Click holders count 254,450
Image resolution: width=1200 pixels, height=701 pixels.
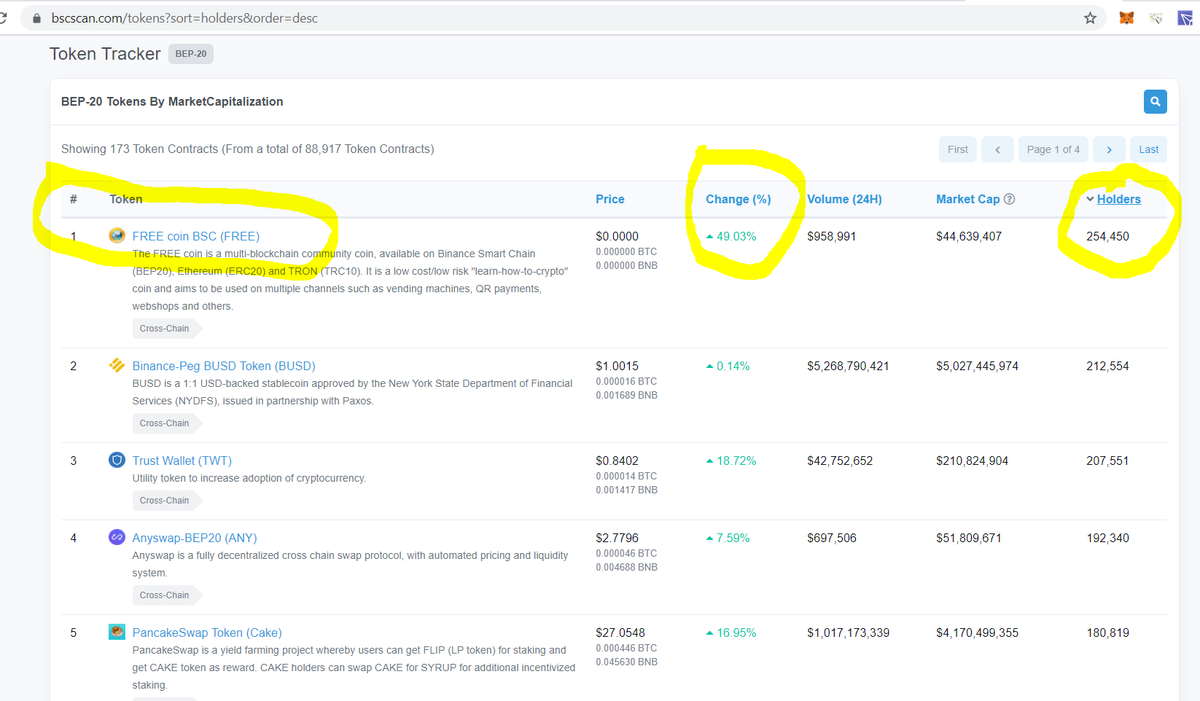pyautogui.click(x=1107, y=236)
